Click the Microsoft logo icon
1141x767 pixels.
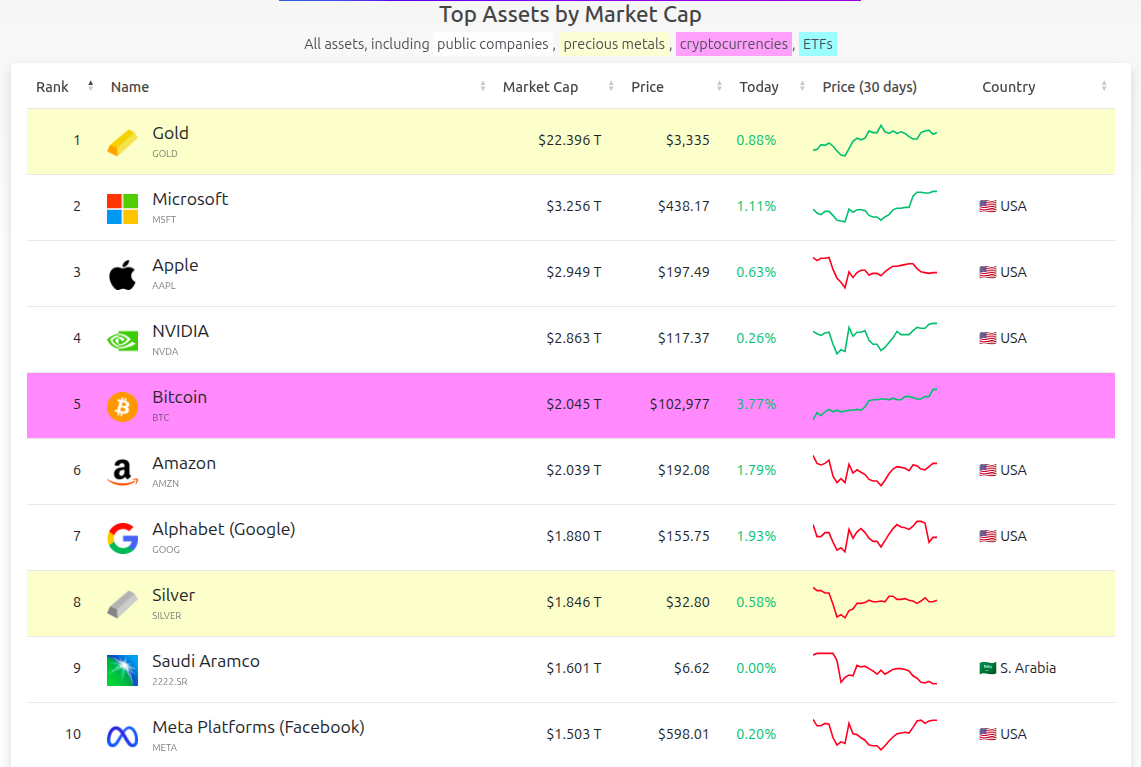[122, 209]
